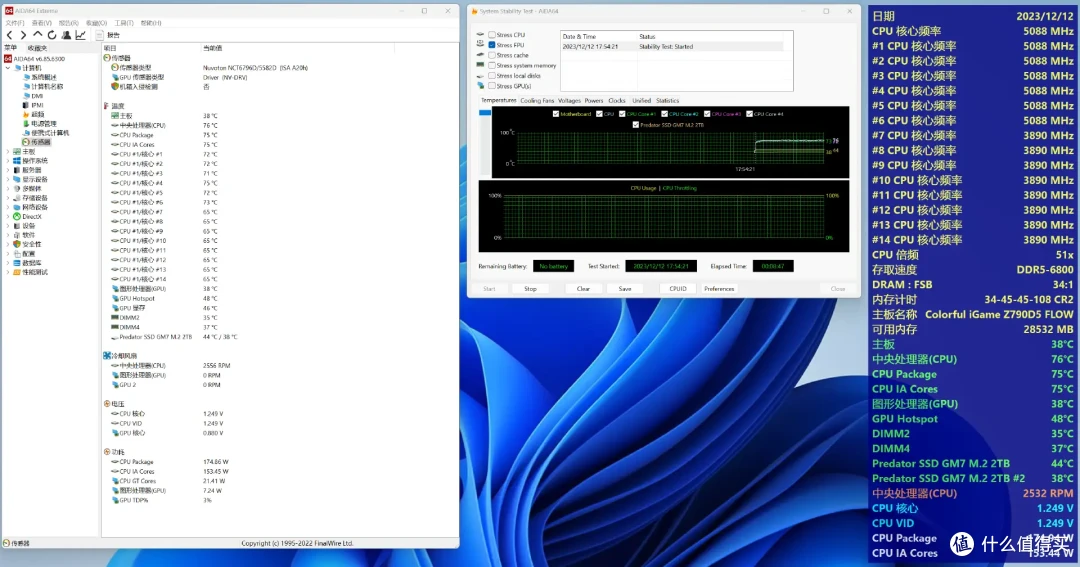Image resolution: width=1080 pixels, height=567 pixels.
Task: Switch to the Clocks tab
Action: 617,101
